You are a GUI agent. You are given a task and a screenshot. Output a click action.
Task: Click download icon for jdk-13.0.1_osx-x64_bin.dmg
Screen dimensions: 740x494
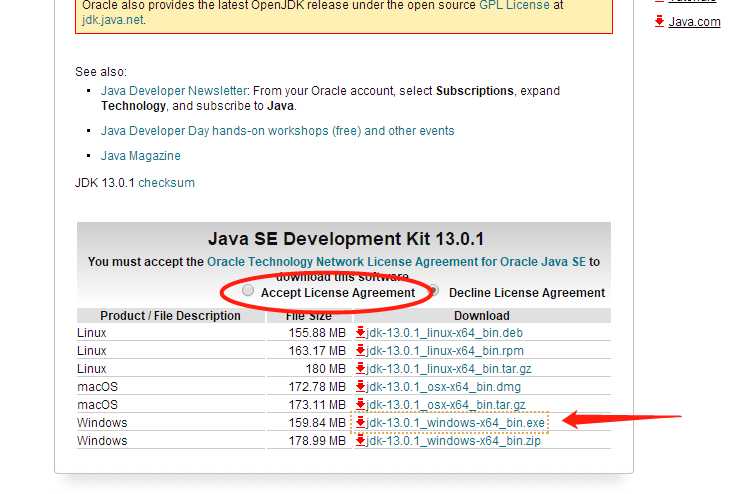[x=361, y=386]
